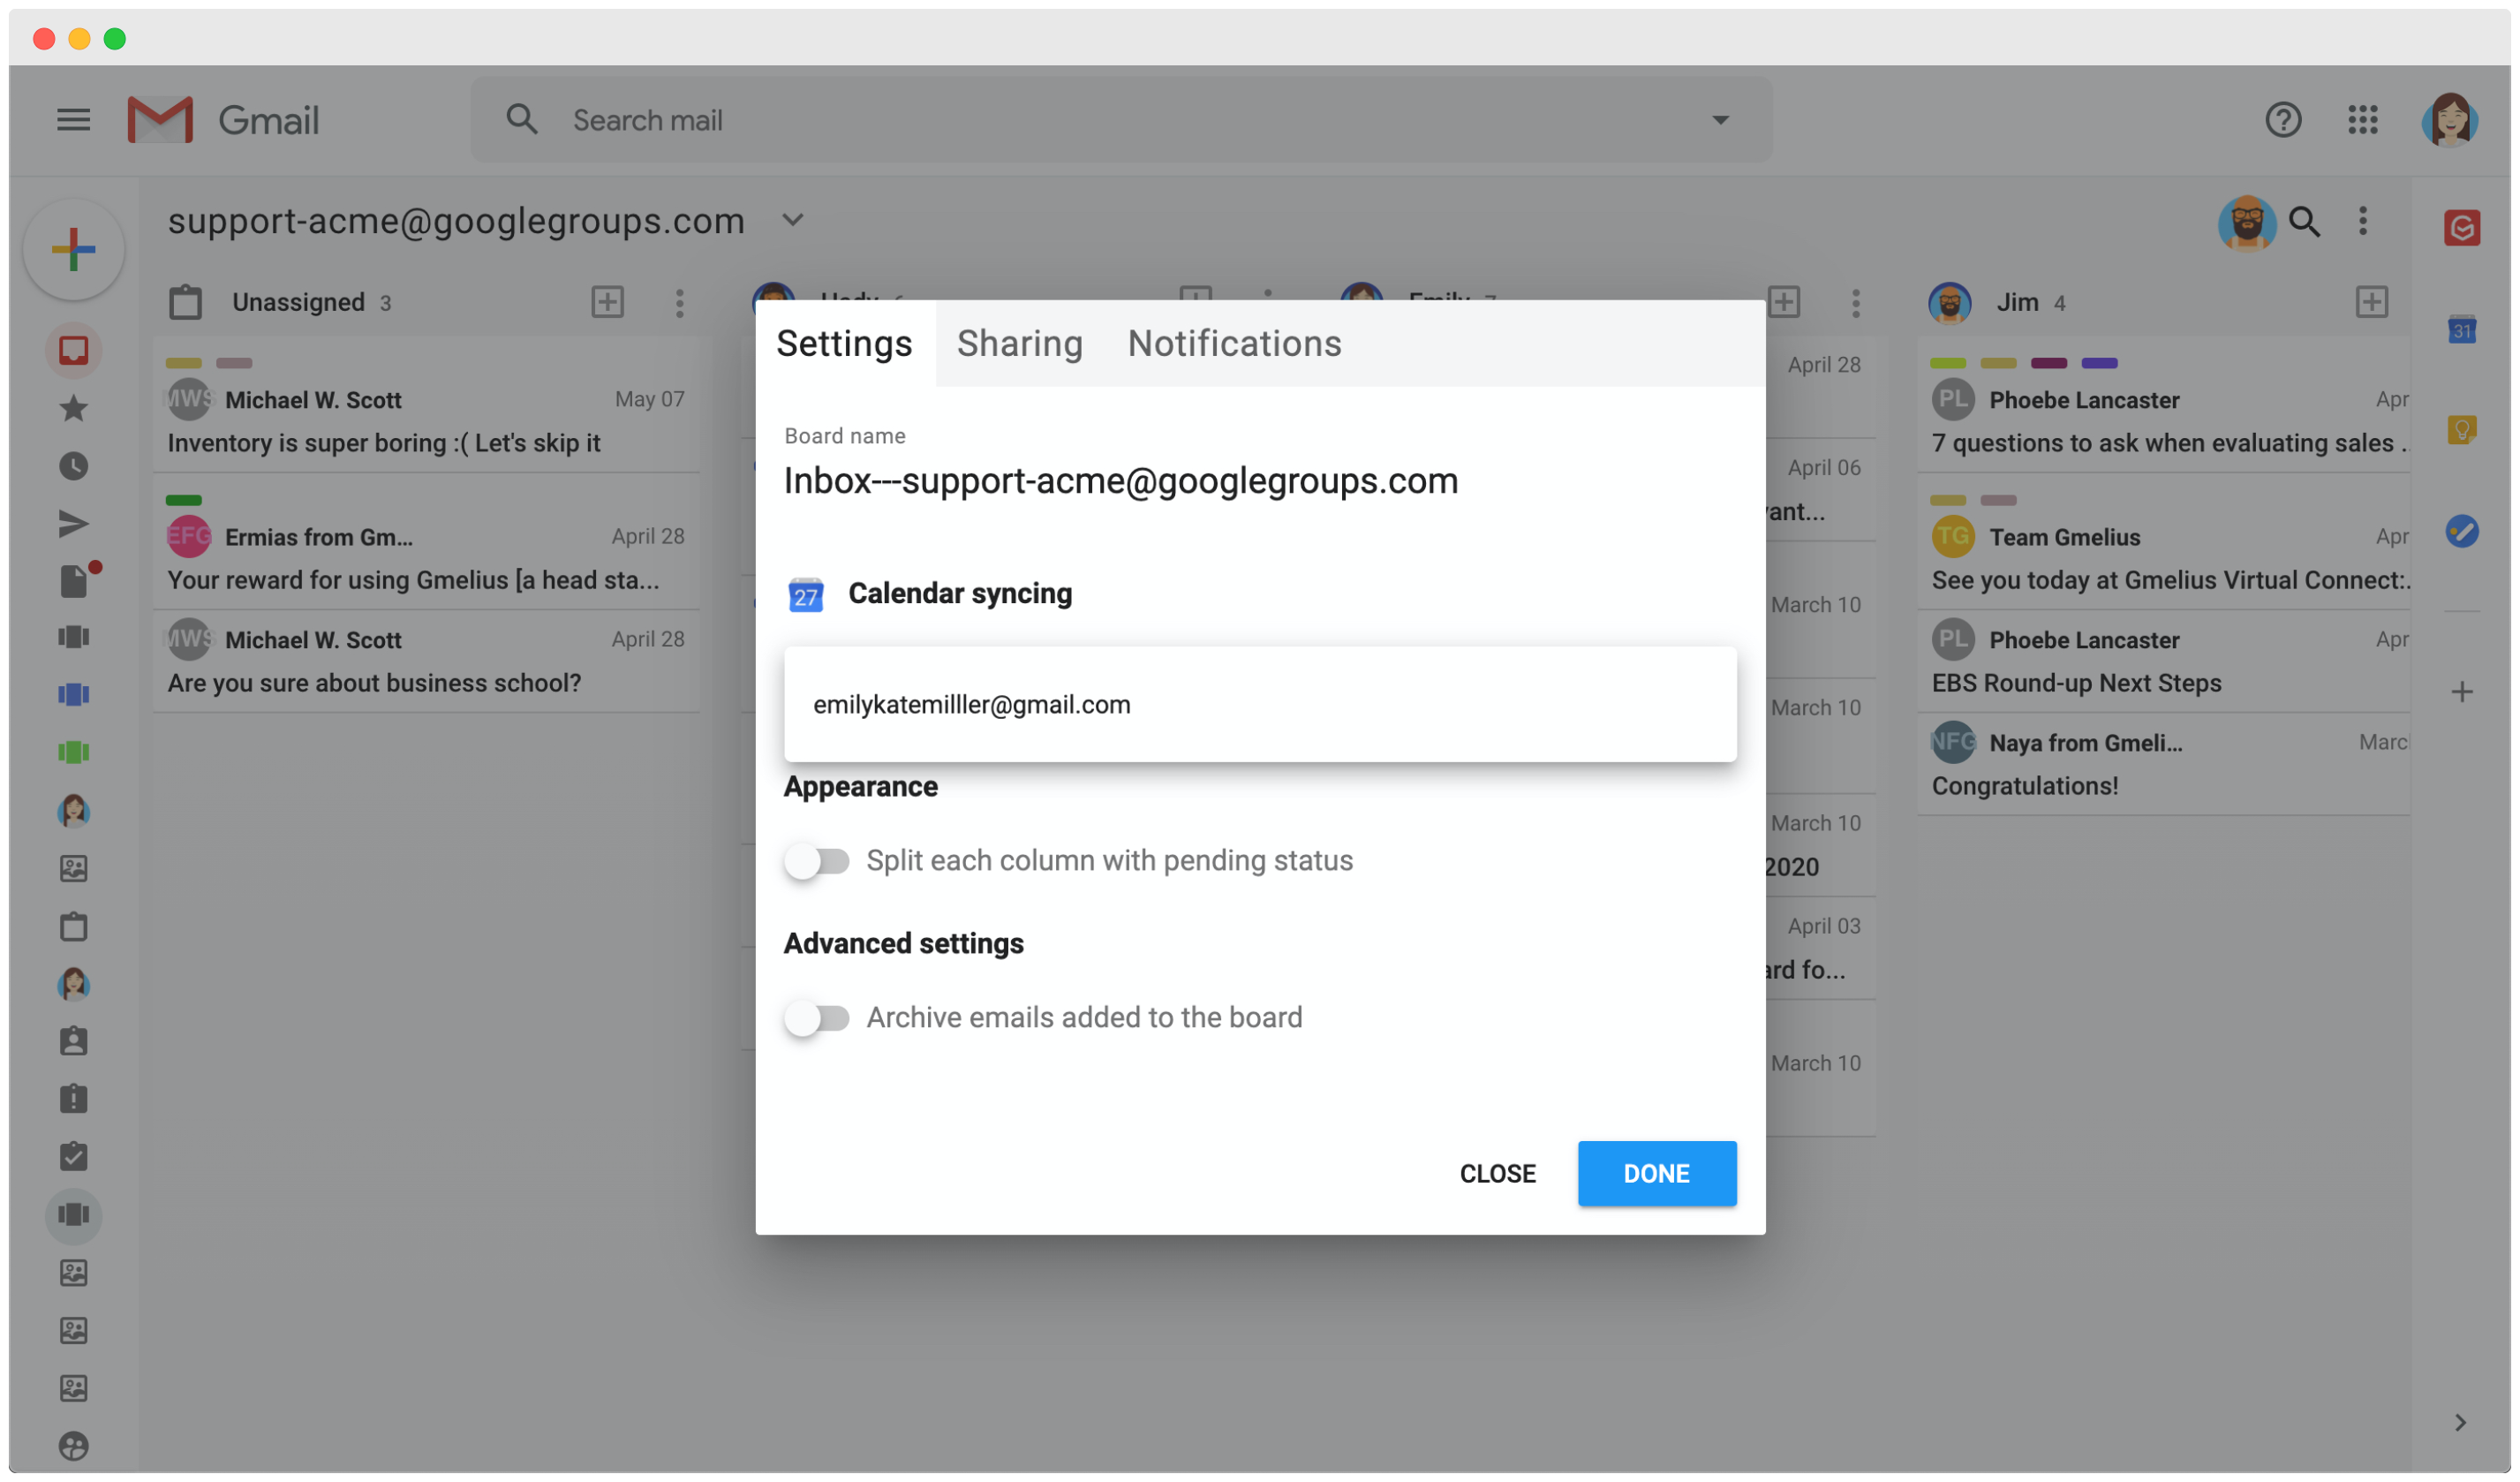The width and height of the screenshot is (2520, 1482).
Task: Click the exclamation clipboard icon in sidebar
Action: [74, 1099]
